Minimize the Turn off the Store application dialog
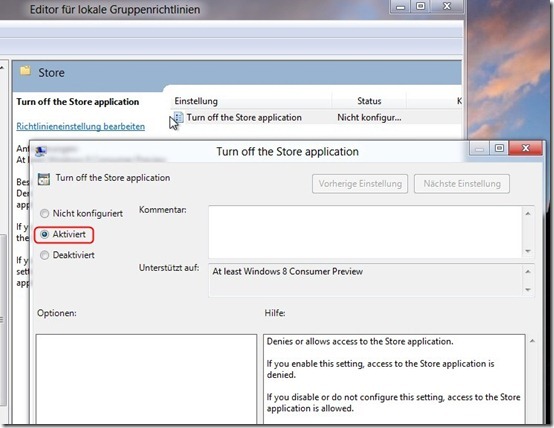The image size is (554, 428). click(479, 149)
